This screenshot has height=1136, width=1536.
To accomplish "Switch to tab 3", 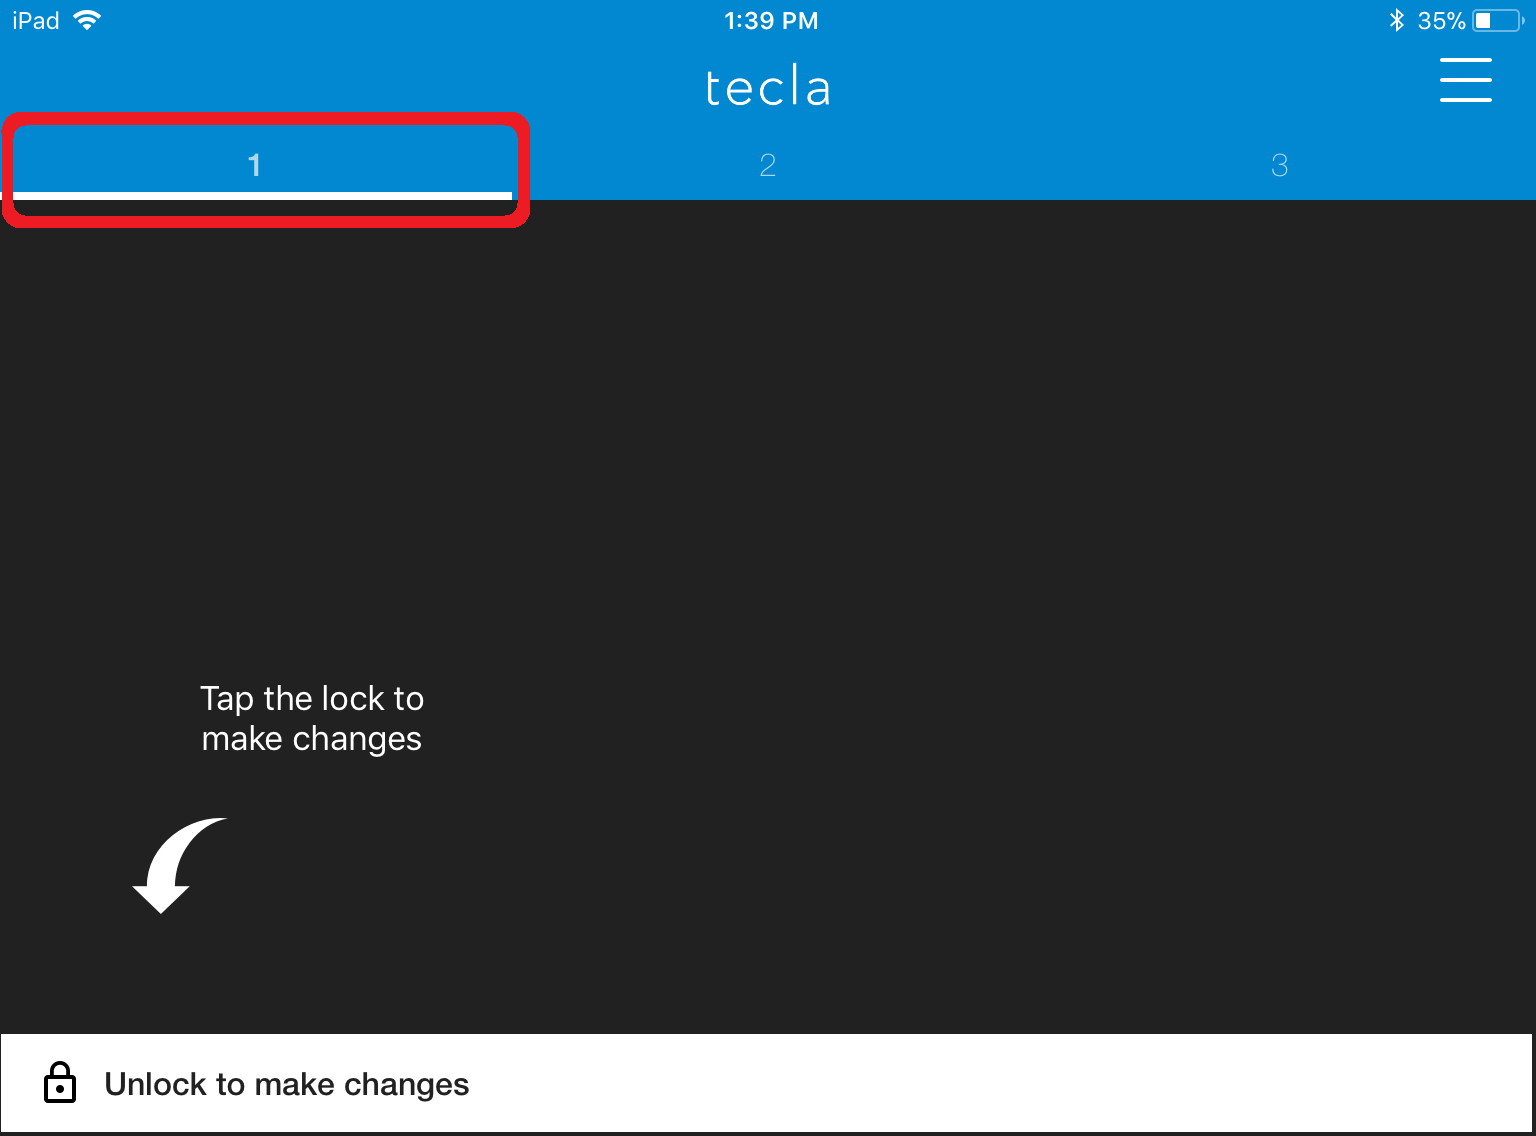I will [1279, 165].
